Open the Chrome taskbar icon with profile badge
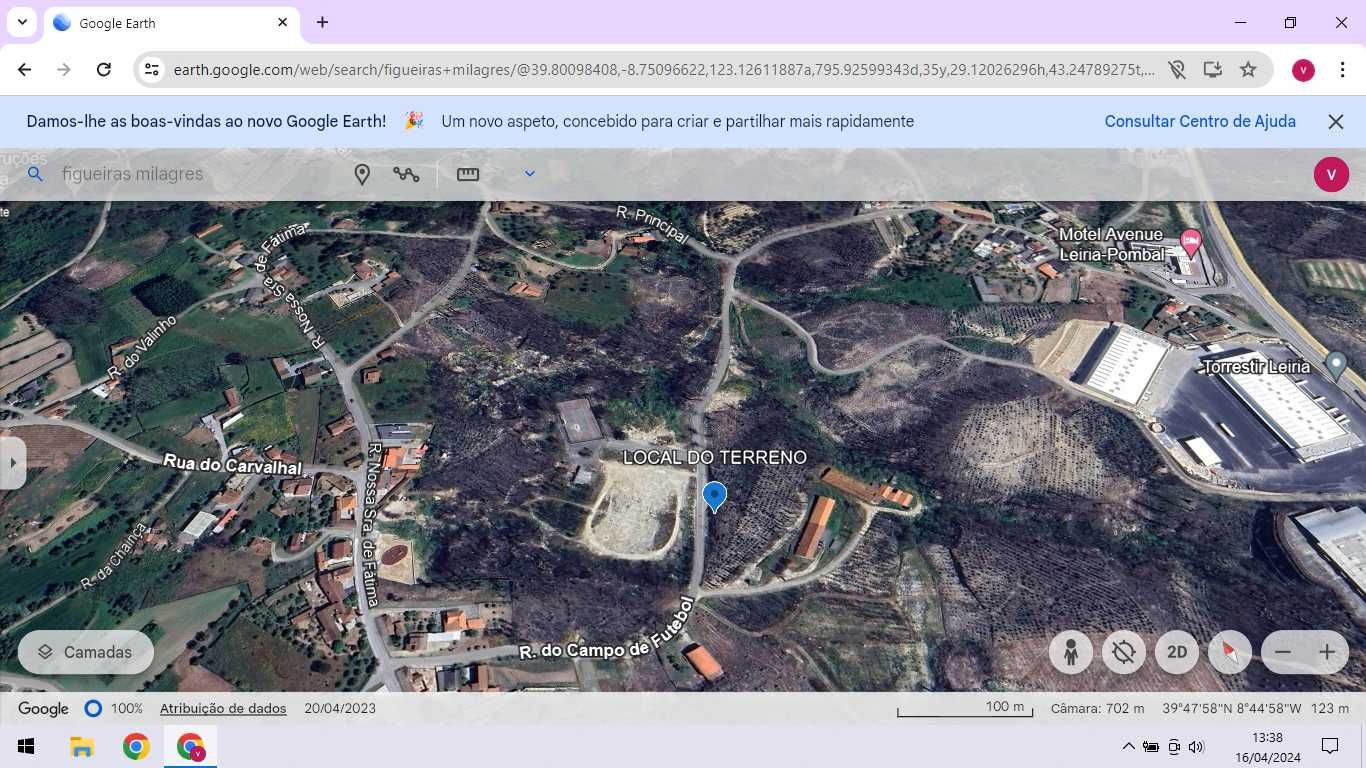The image size is (1366, 768). pyautogui.click(x=190, y=747)
